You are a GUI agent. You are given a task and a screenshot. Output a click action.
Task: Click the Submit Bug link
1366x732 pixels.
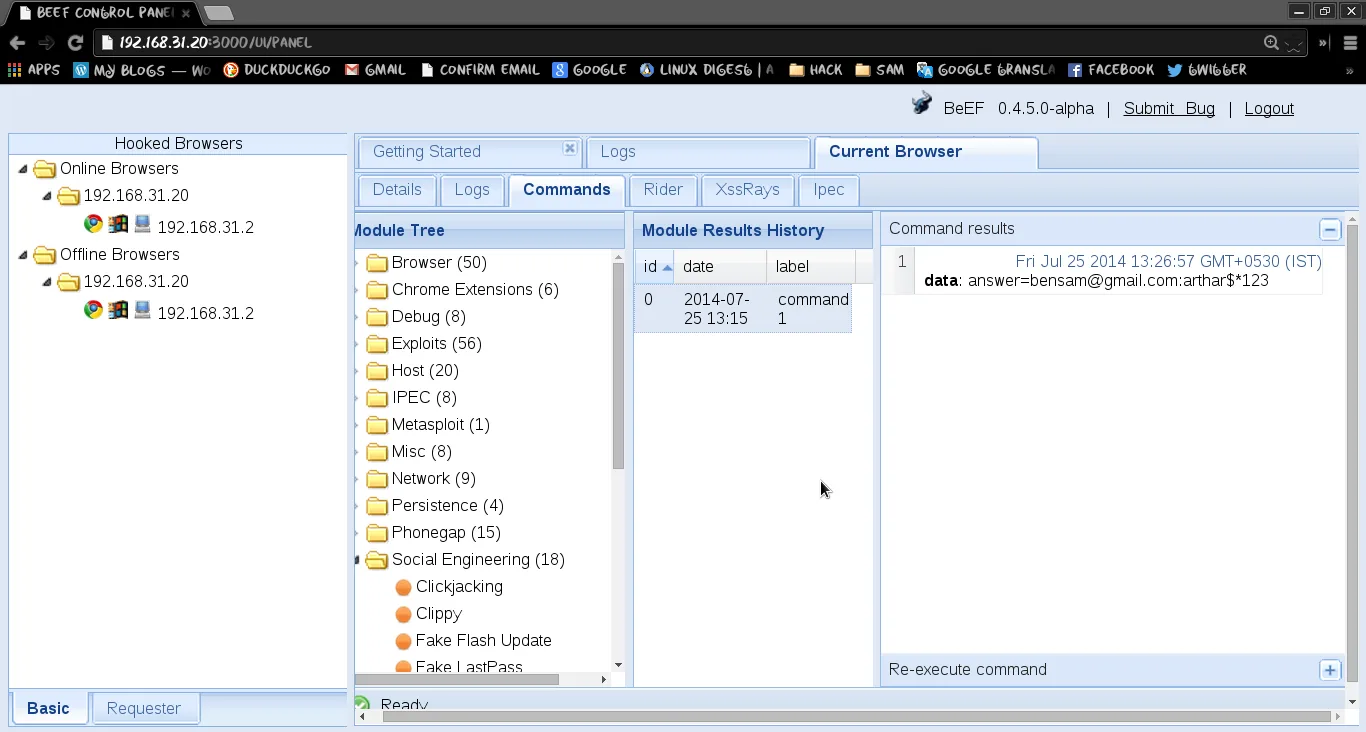1169,109
